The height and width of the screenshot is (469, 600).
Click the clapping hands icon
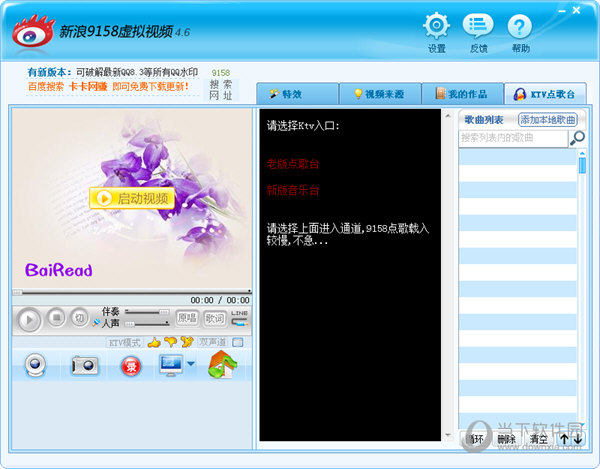click(187, 342)
